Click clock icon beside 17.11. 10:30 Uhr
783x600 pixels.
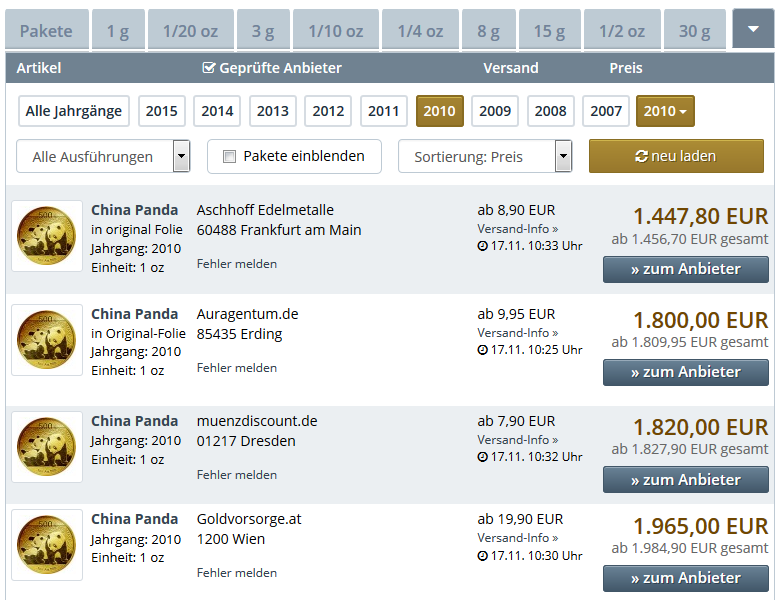point(483,556)
